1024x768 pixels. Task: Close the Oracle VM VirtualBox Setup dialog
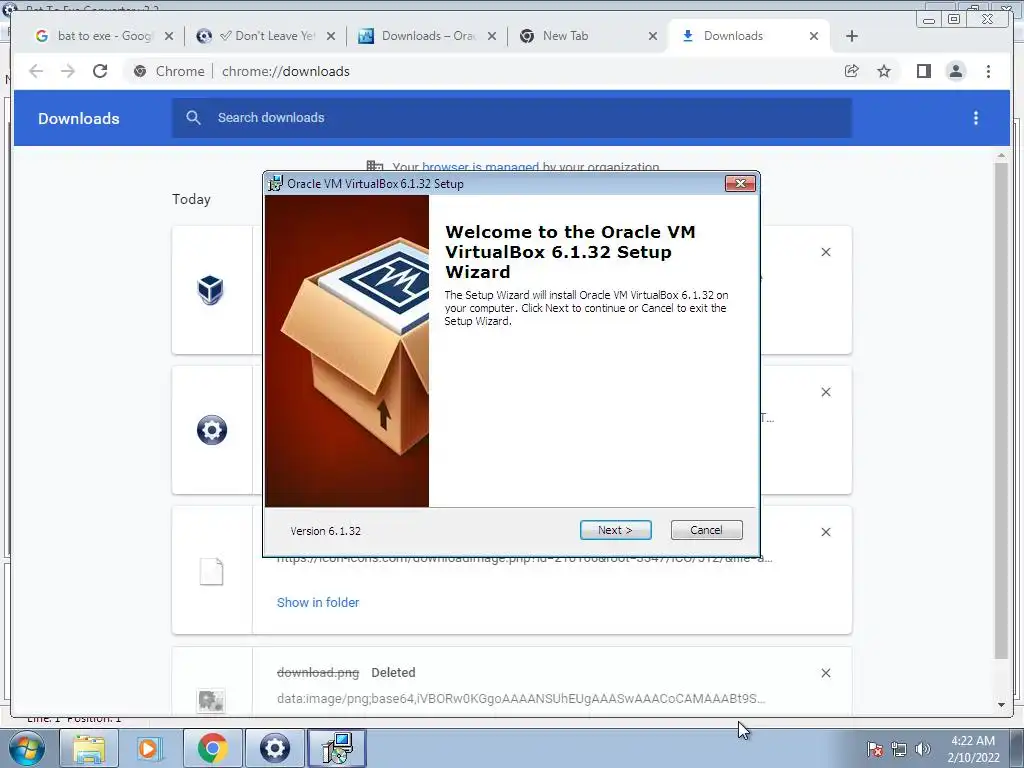pos(740,184)
